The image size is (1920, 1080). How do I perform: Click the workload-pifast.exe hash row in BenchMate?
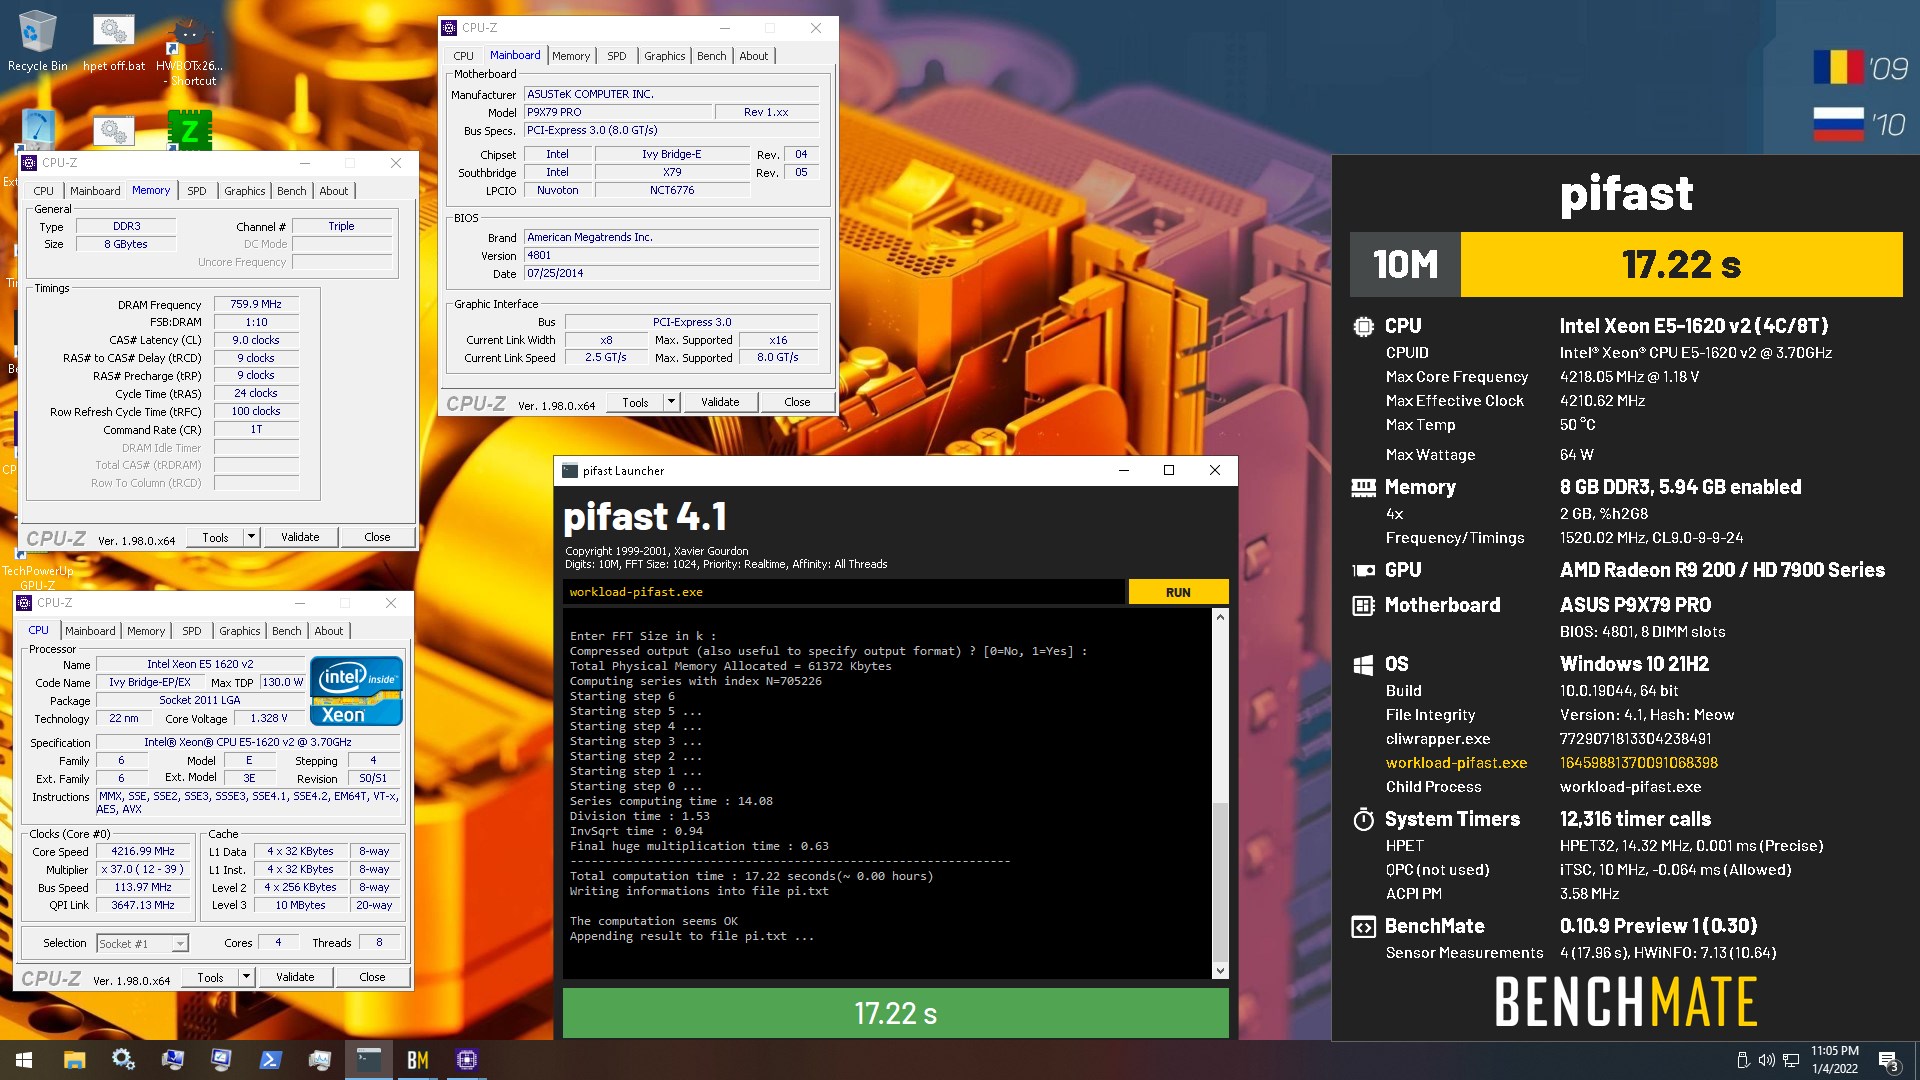[1552, 763]
